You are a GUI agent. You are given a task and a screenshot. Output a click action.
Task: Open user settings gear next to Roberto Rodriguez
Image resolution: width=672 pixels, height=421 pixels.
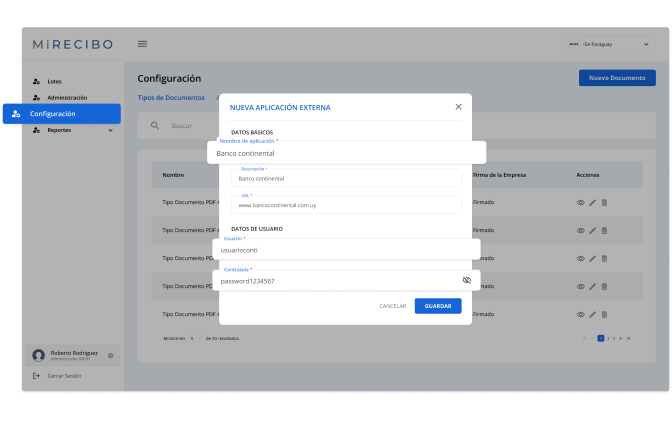(111, 354)
